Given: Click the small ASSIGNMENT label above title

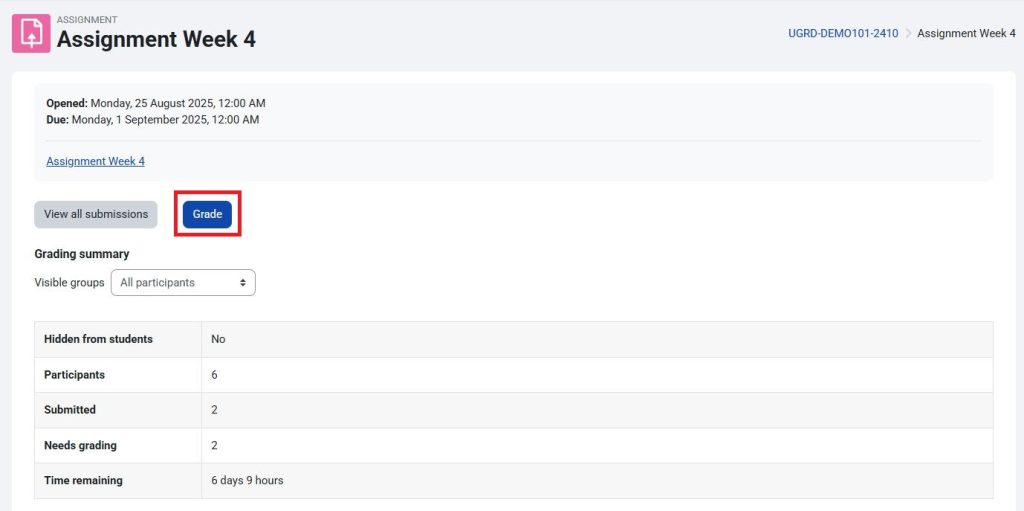Looking at the screenshot, I should pyautogui.click(x=87, y=20).
